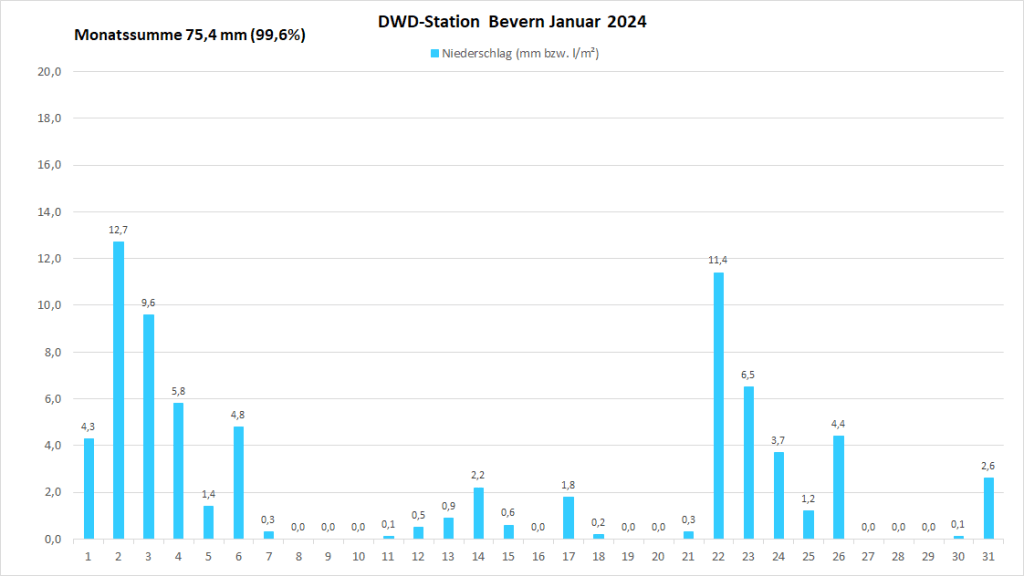The height and width of the screenshot is (576, 1024).
Task: Click the x-axis label for day 16
Action: (x=538, y=555)
